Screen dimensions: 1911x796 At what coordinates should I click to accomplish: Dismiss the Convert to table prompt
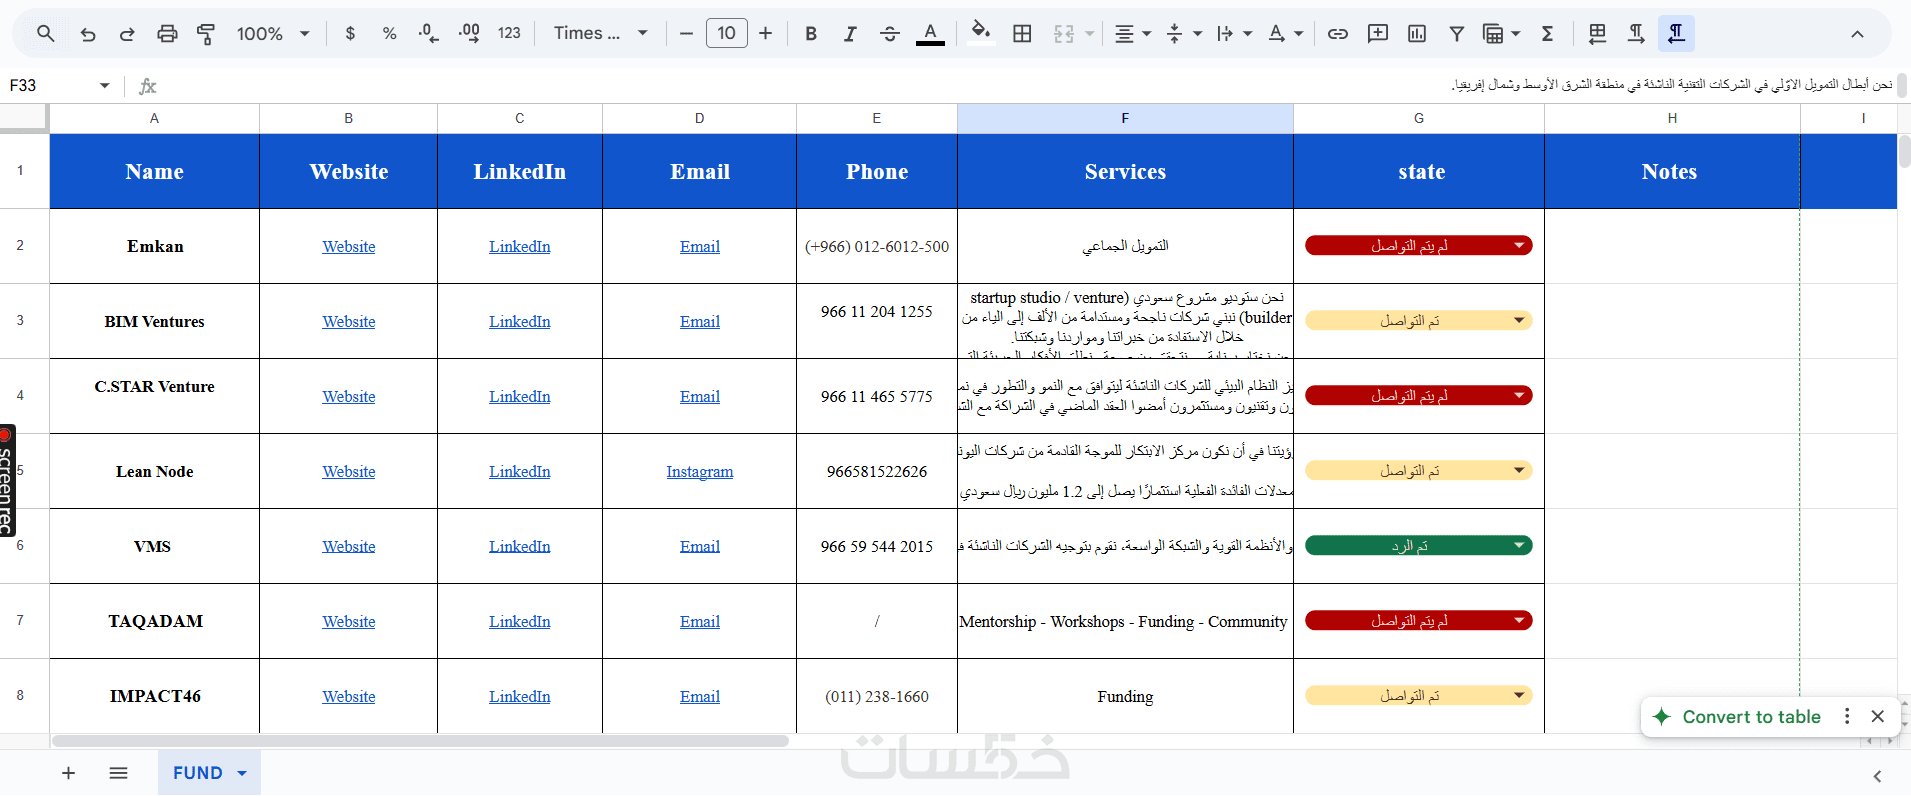[1878, 716]
